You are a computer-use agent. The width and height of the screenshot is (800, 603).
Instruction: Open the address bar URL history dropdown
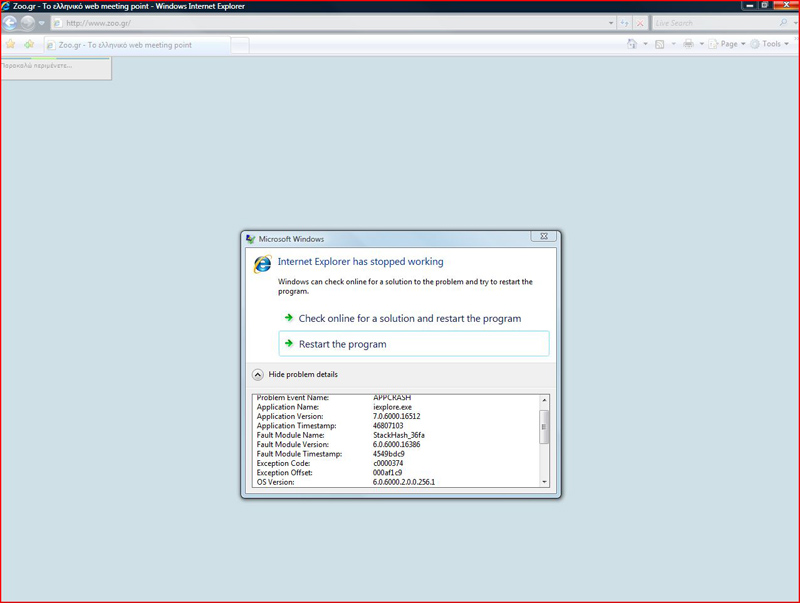coord(611,23)
